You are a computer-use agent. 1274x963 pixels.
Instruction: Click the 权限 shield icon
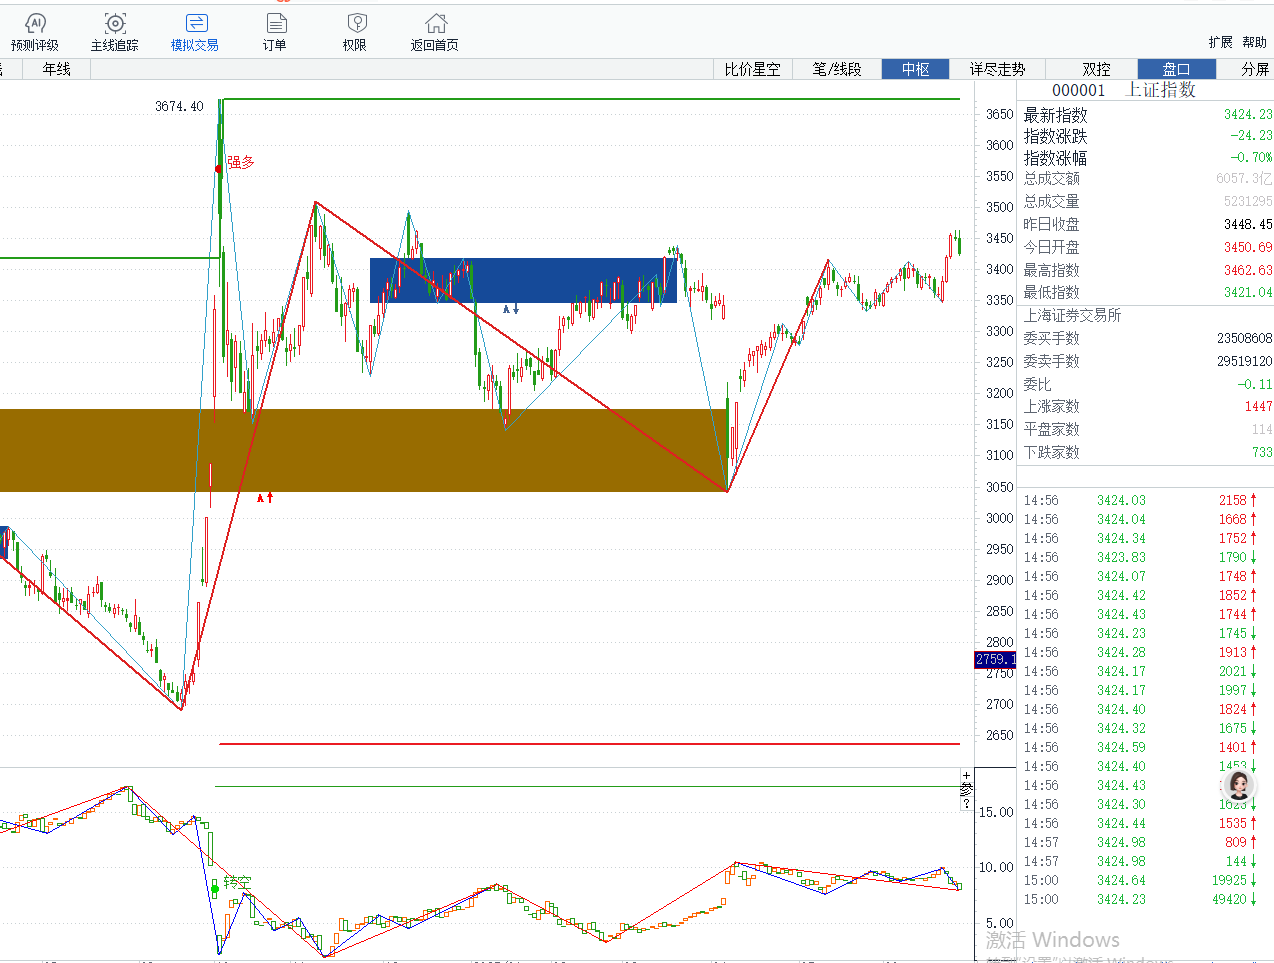(355, 32)
